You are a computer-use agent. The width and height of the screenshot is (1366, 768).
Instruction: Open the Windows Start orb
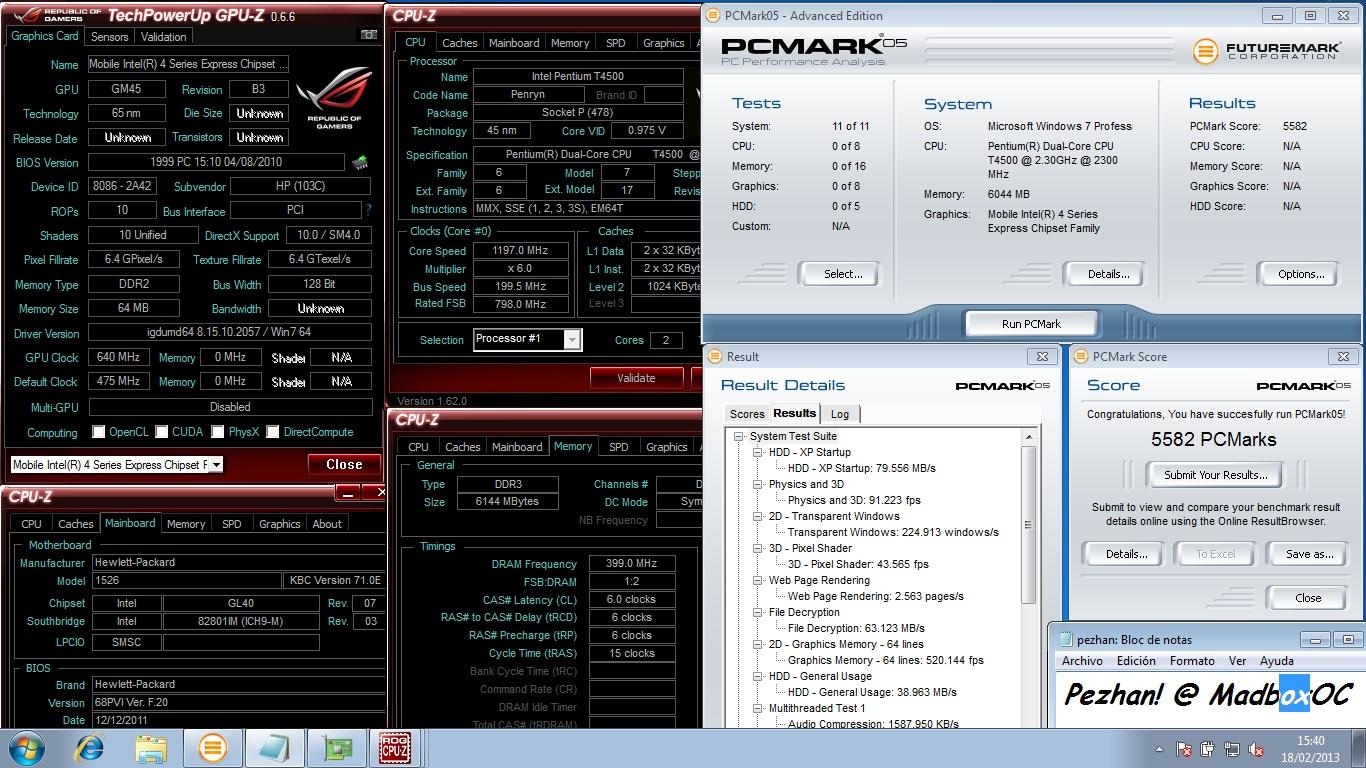point(26,747)
